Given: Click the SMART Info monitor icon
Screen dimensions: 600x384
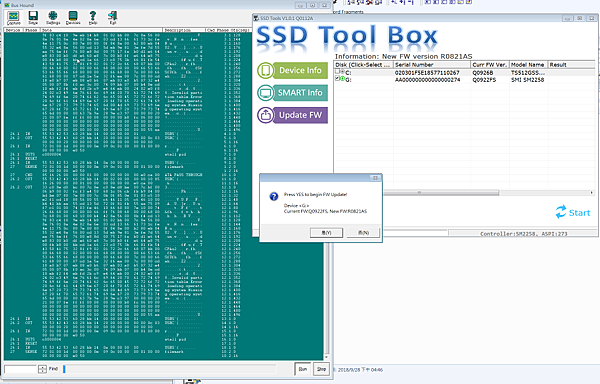Looking at the screenshot, I should [x=266, y=93].
